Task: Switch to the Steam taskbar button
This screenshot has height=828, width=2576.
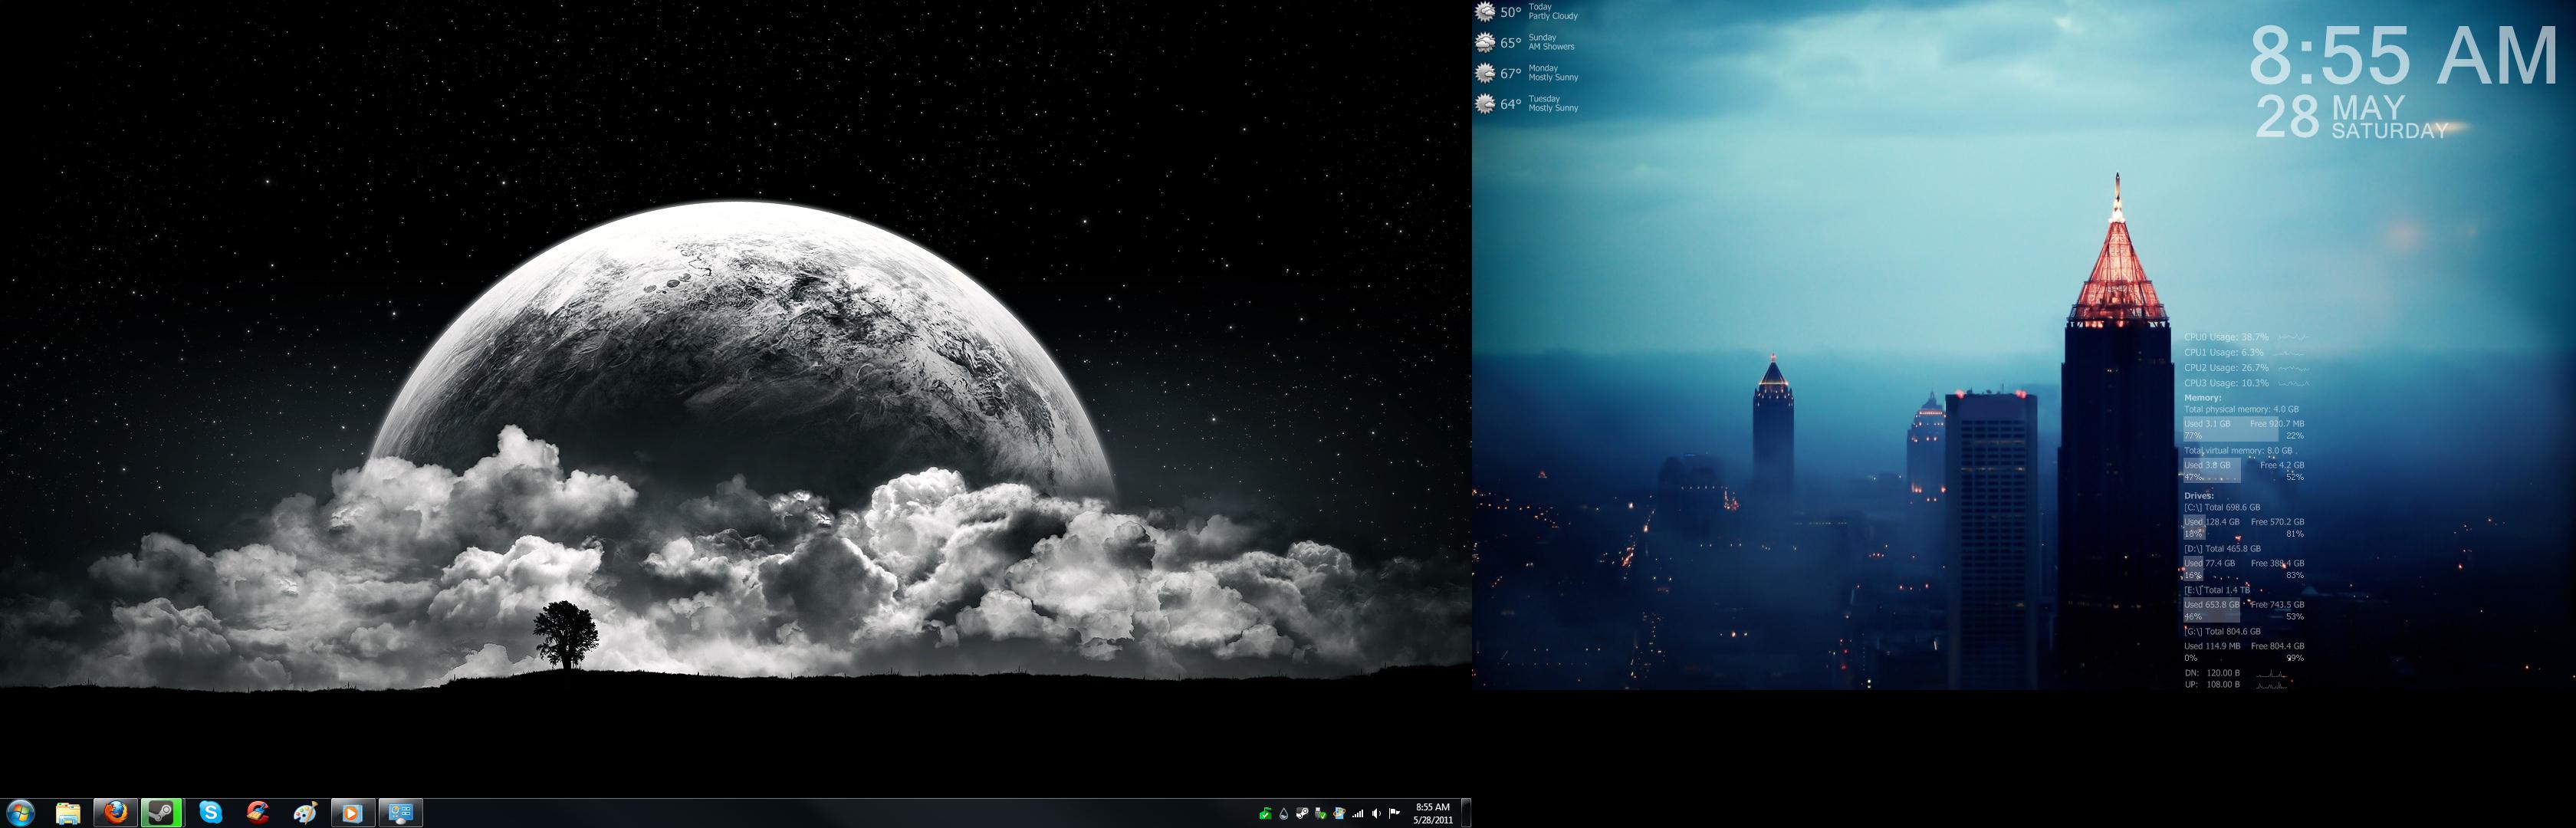Action: click(162, 813)
